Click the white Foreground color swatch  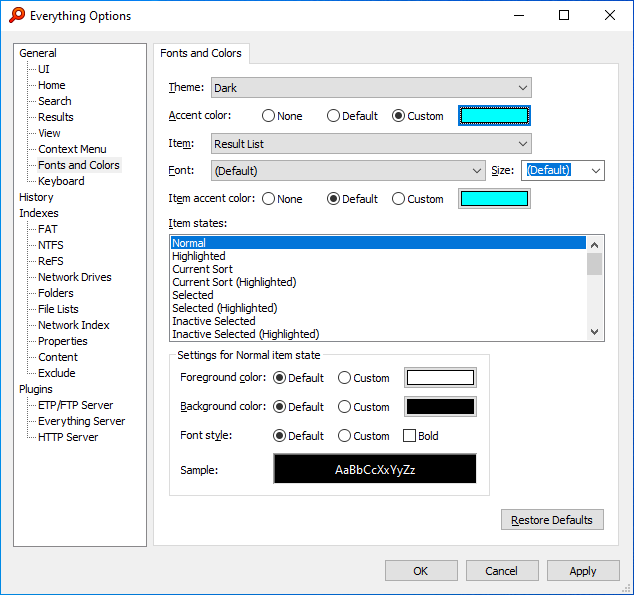[440, 378]
